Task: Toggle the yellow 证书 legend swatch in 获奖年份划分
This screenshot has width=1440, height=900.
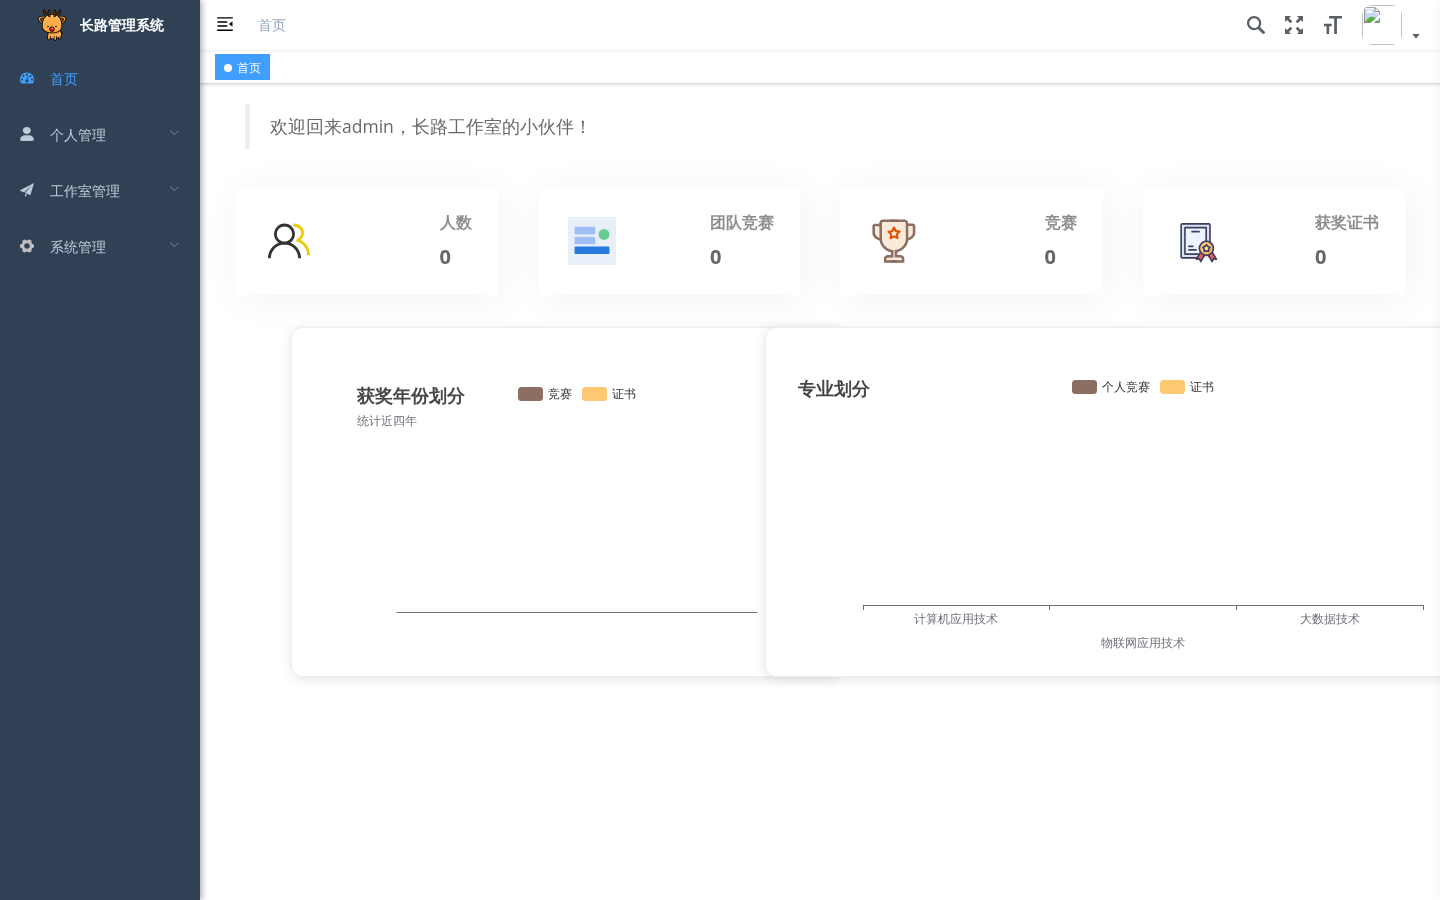Action: pos(594,394)
